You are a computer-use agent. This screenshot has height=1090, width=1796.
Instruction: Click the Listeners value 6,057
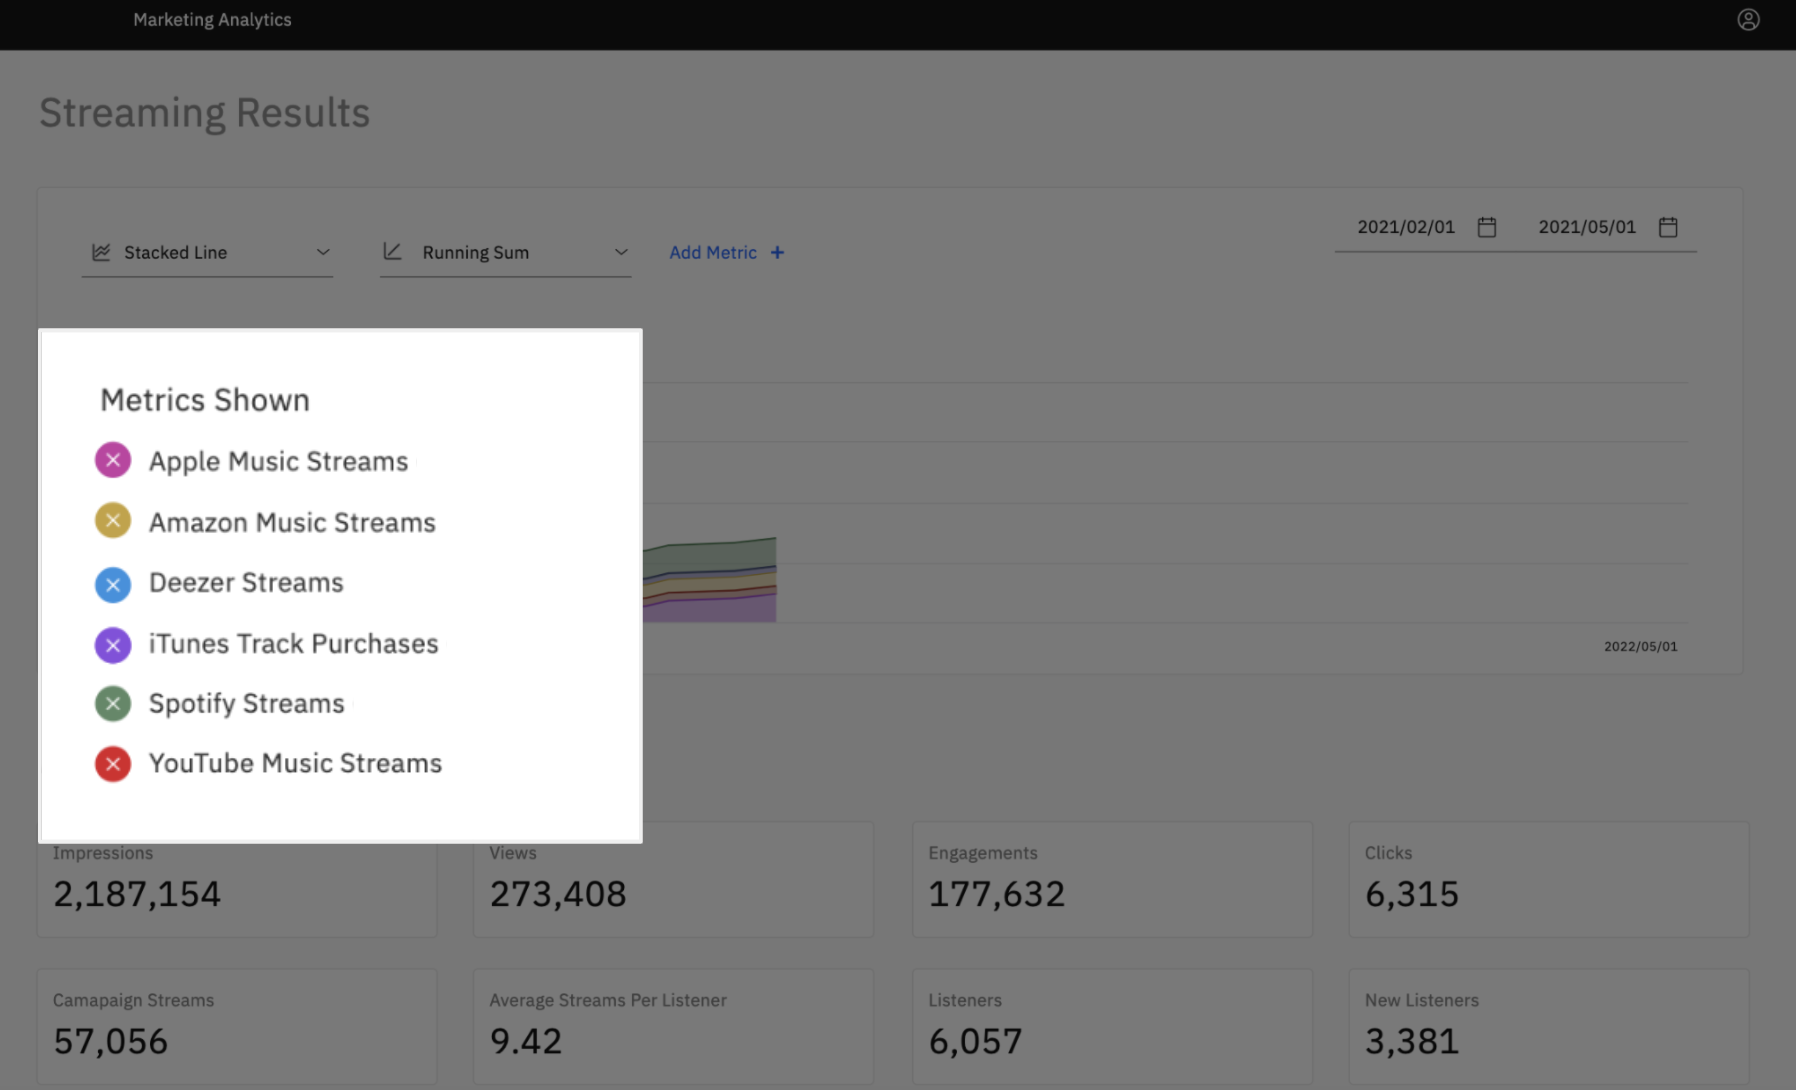coord(975,1041)
